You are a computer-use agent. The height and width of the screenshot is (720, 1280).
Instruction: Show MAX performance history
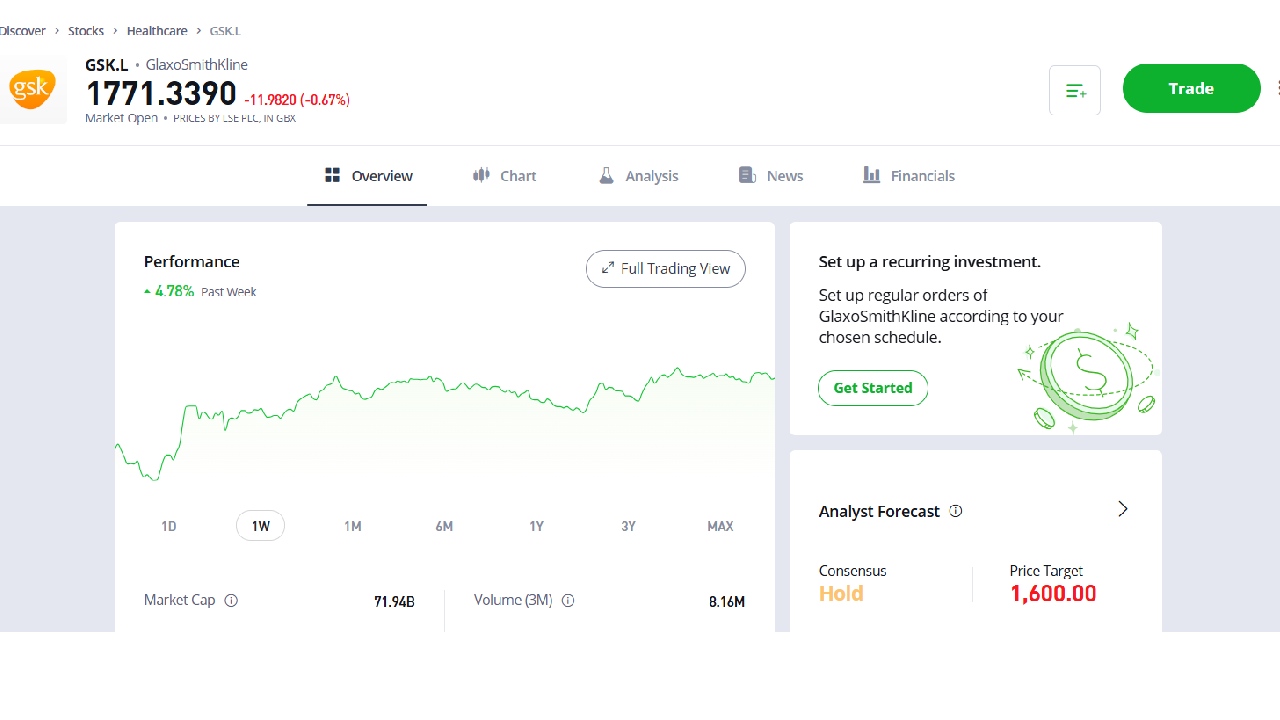pyautogui.click(x=720, y=526)
